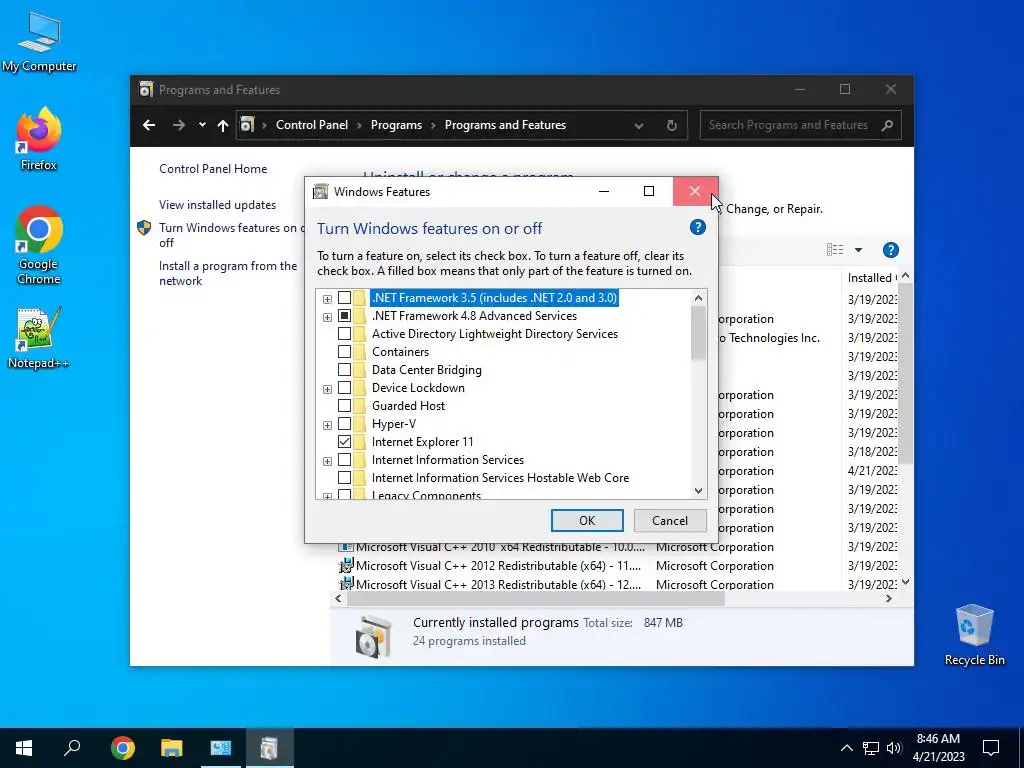
Task: Open Programs and Features help icon
Action: pos(890,249)
